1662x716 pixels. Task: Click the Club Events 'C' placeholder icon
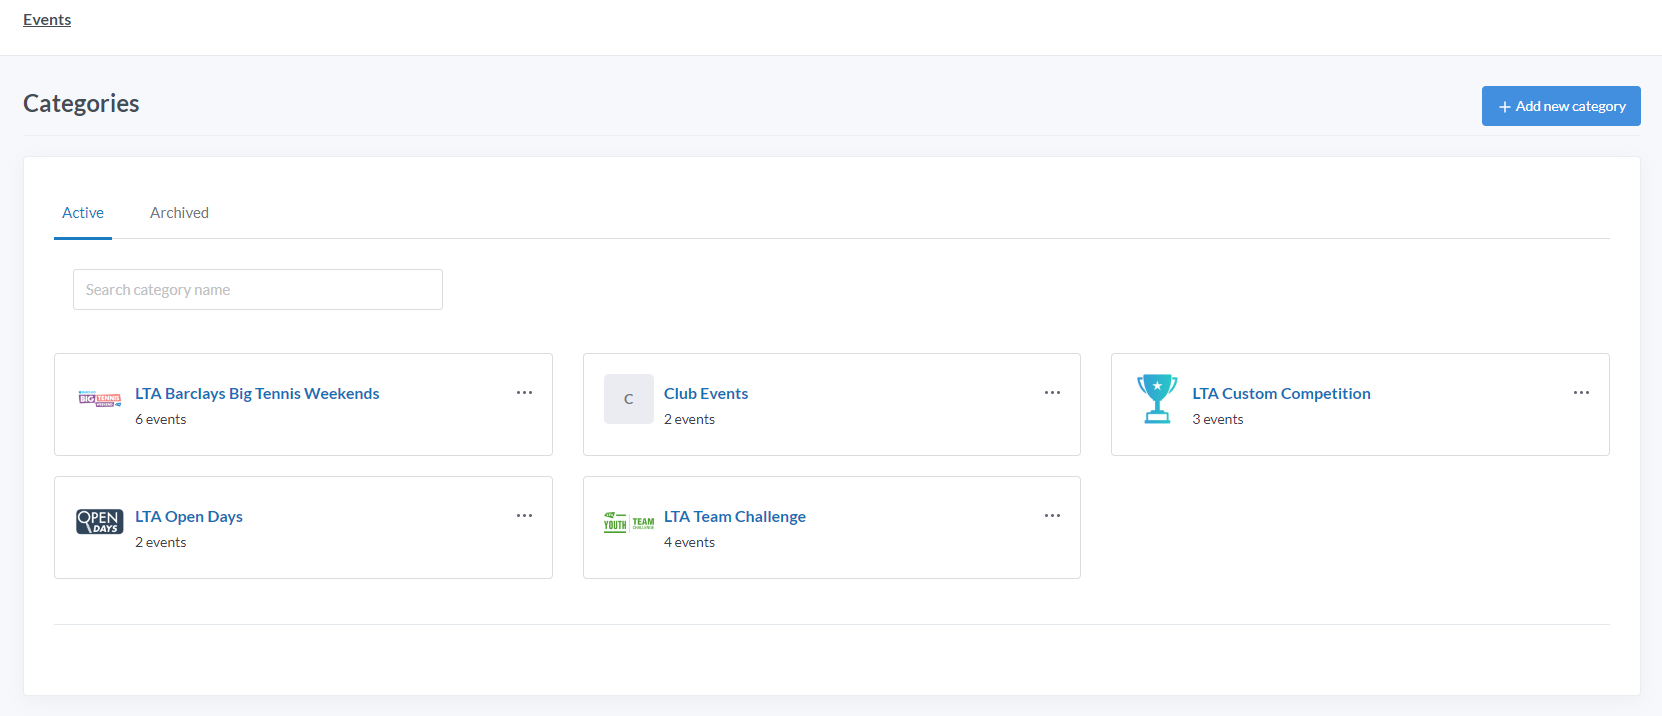(628, 399)
